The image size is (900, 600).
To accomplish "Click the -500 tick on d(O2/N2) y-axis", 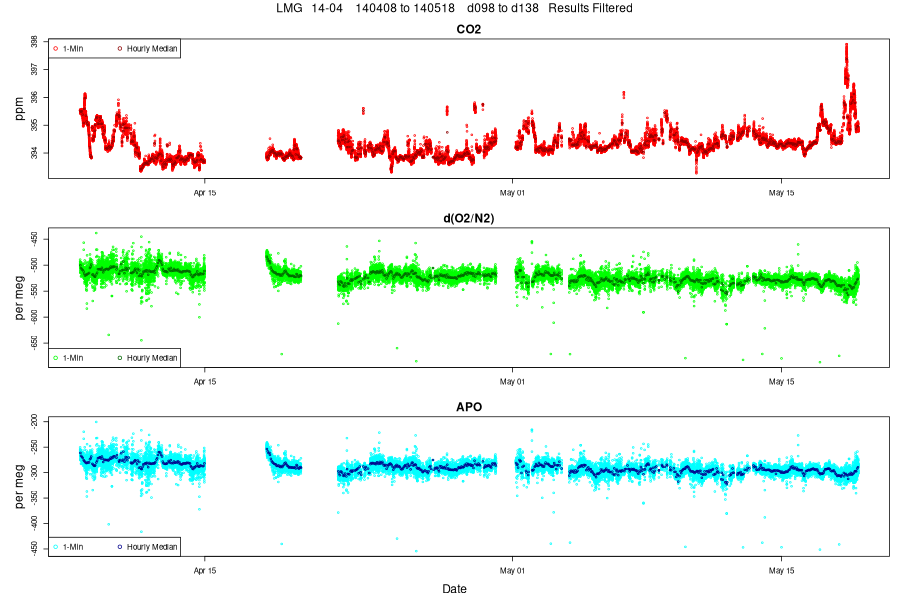I will point(34,264).
